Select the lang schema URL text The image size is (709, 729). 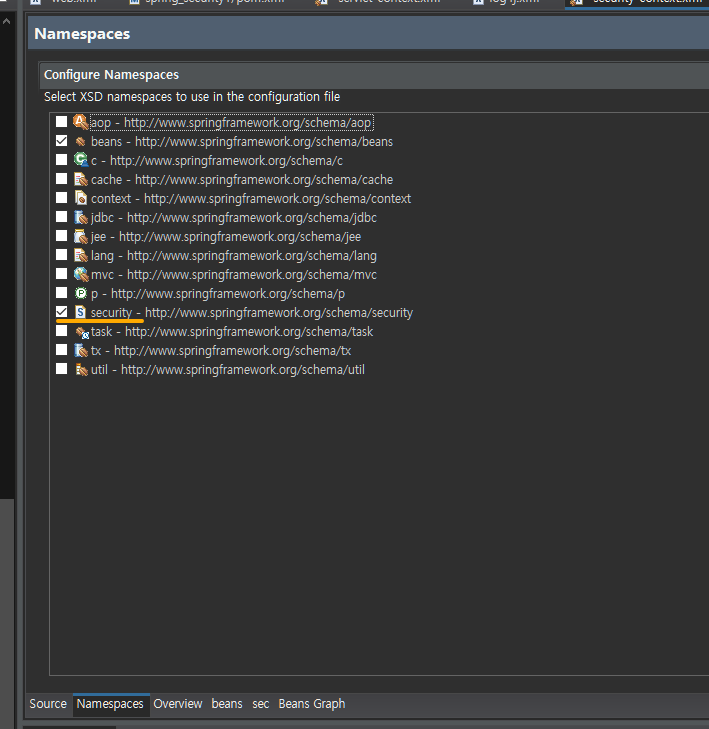click(x=252, y=256)
